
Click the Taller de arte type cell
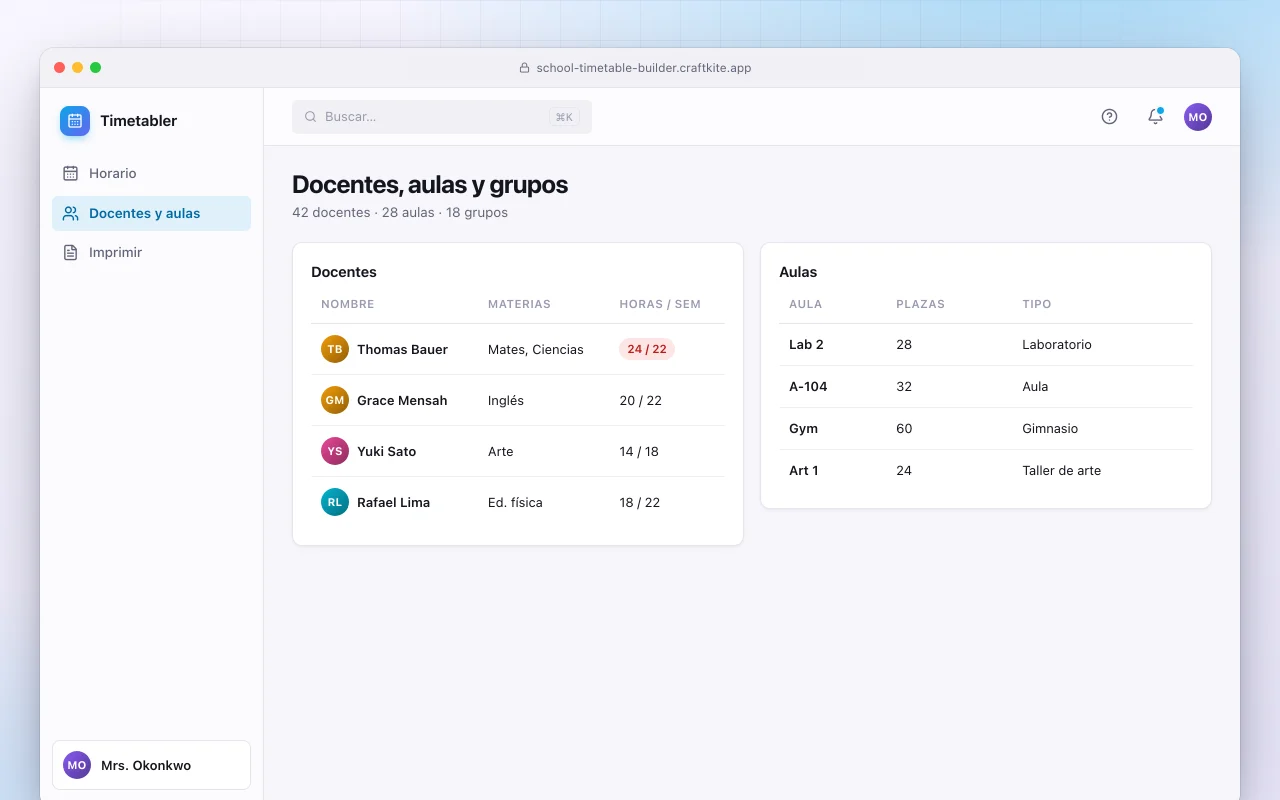1061,470
